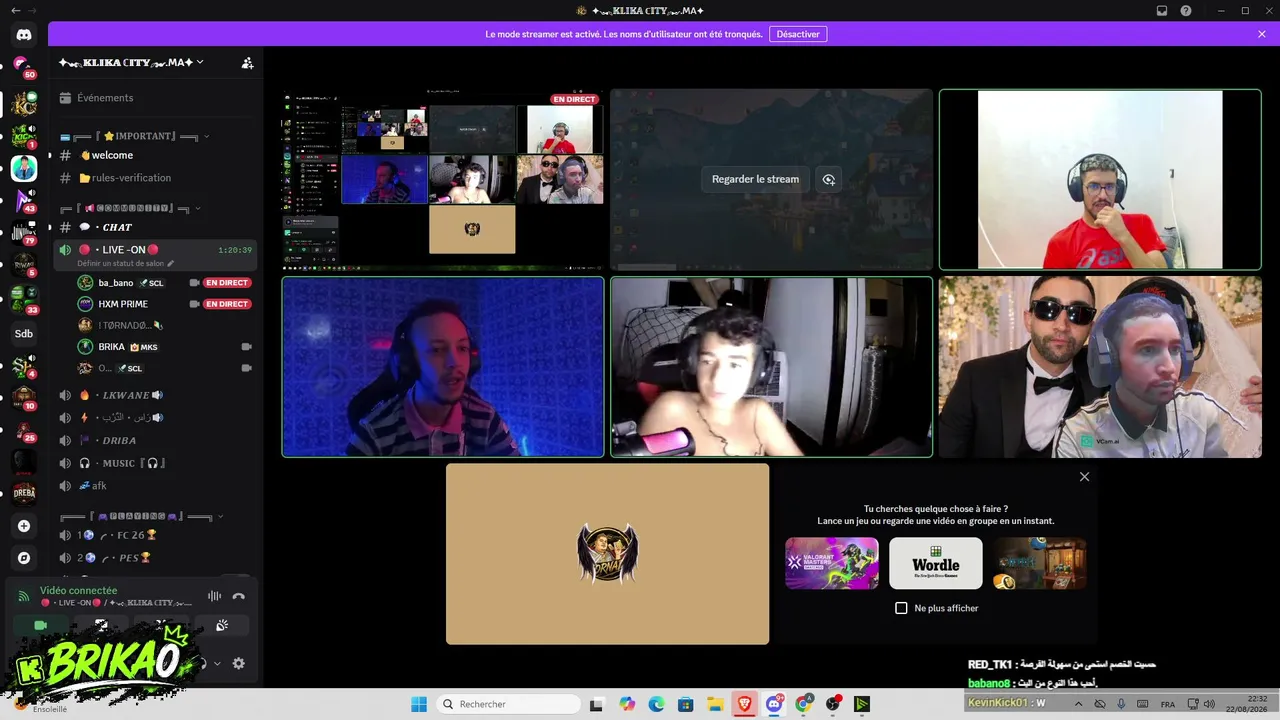This screenshot has height=720, width=1280.
Task: Click the Windows Rechercher search box
Action: [510, 704]
